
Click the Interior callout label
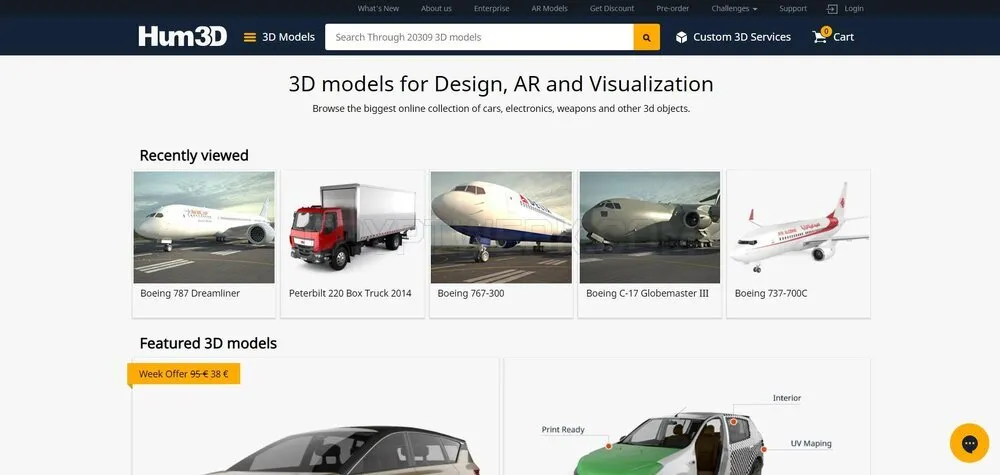click(787, 398)
